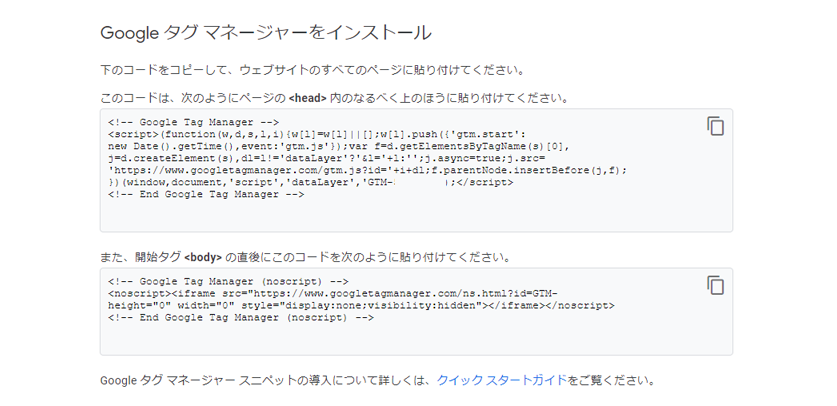Copy the body noscript snippet to clipboard
This screenshot has width=837, height=406.
pos(715,285)
